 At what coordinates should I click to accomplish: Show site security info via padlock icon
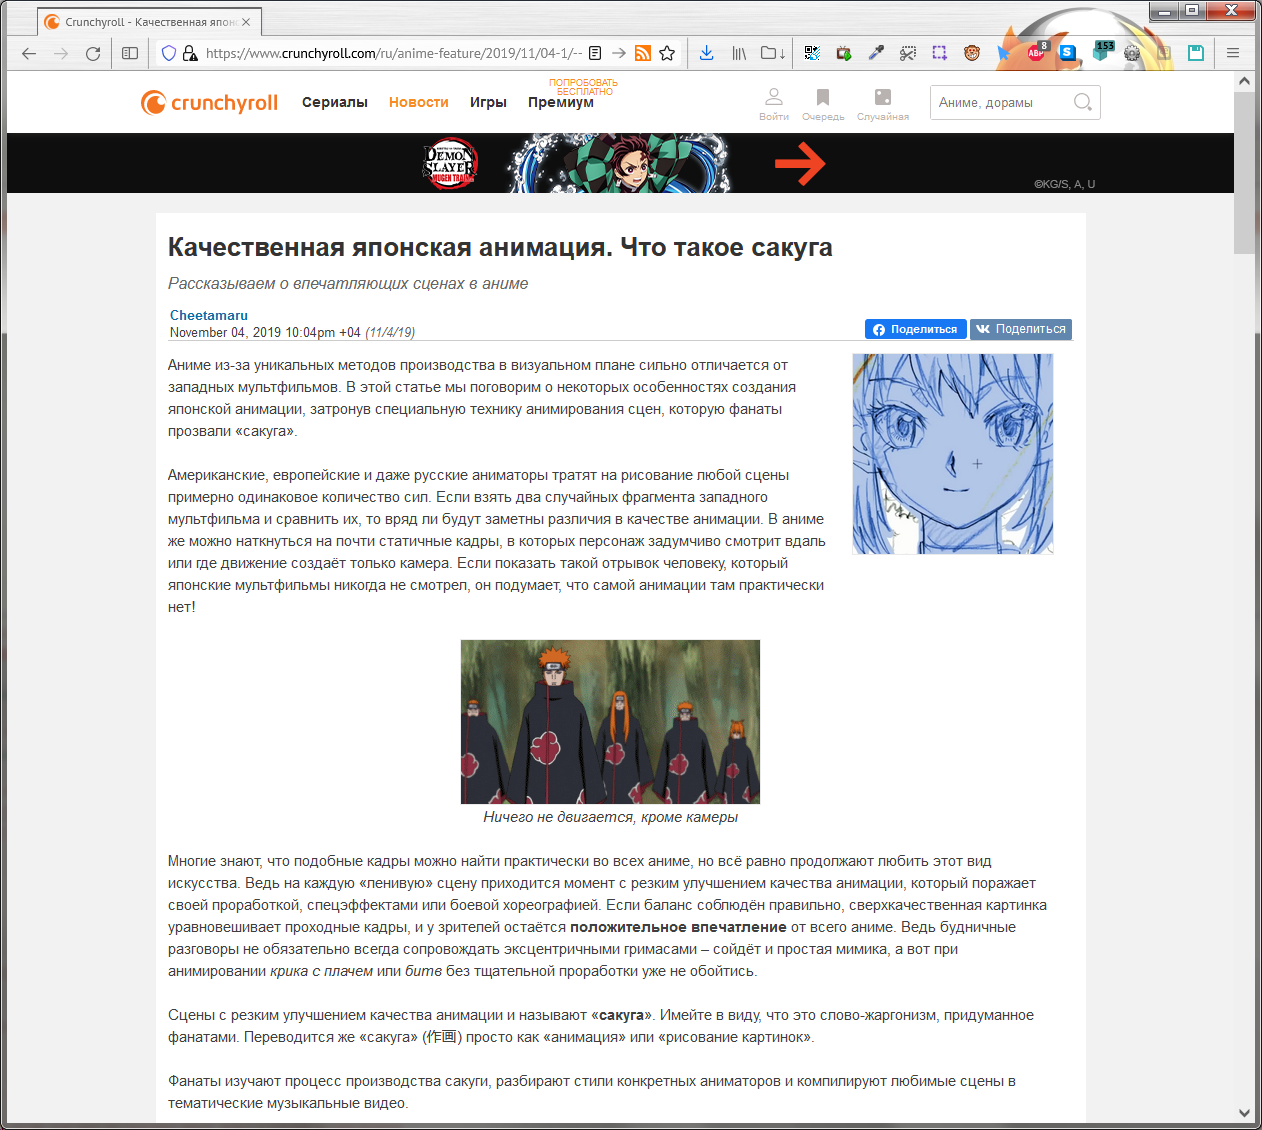190,53
